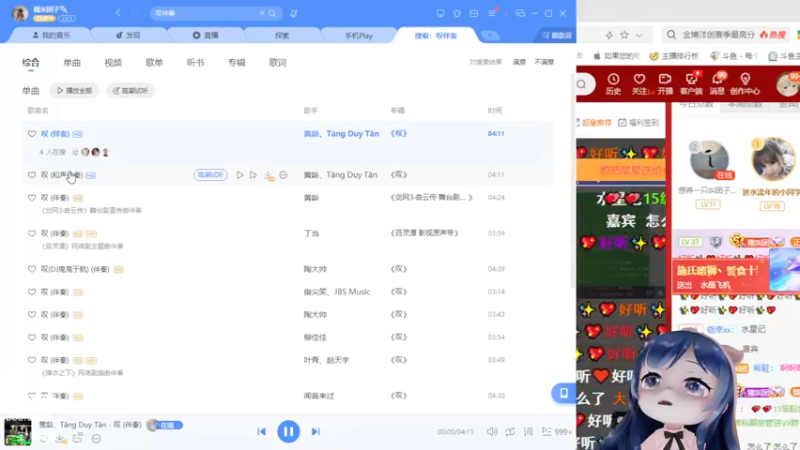Click 不满意 for search result feedback
This screenshot has width=800, height=450.
point(544,62)
